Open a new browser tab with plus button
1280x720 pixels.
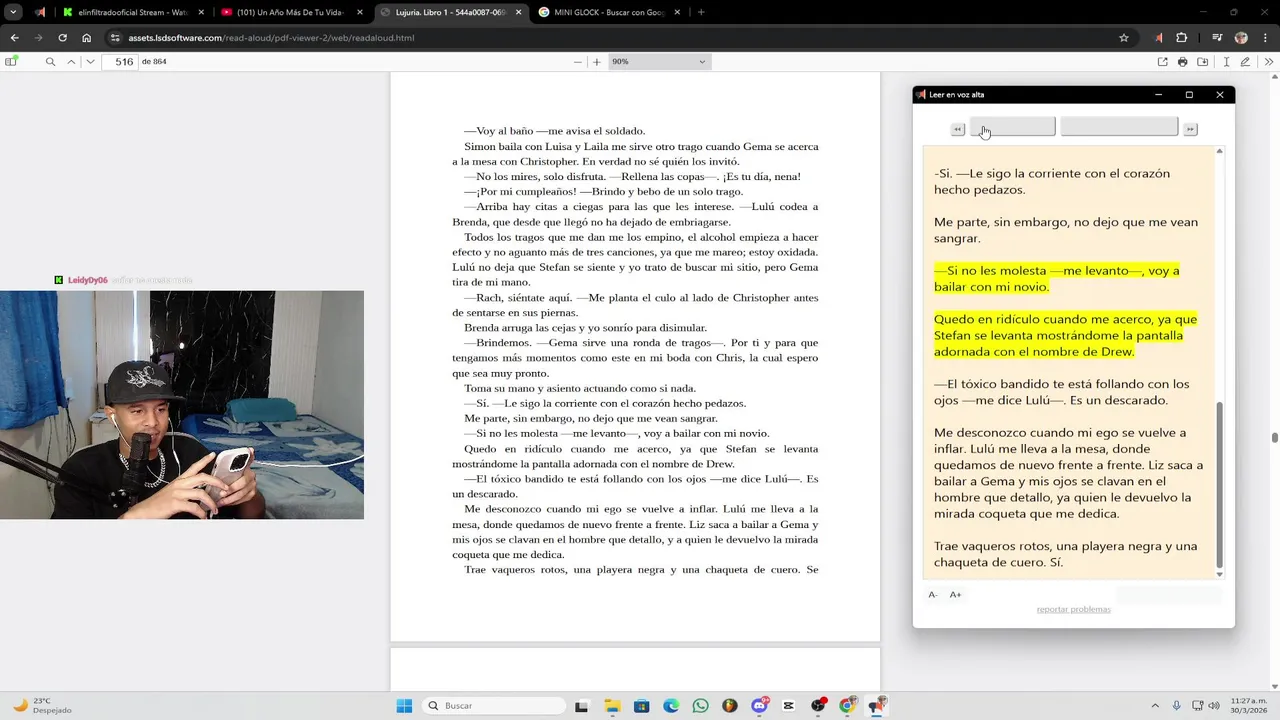701,12
